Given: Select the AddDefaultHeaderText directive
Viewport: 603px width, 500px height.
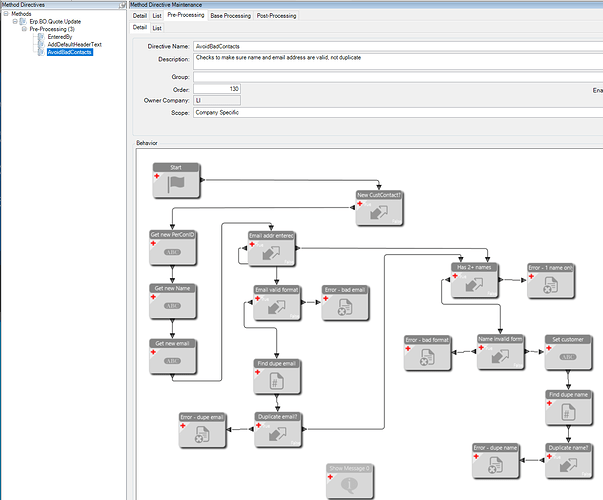Looking at the screenshot, I should tap(74, 45).
